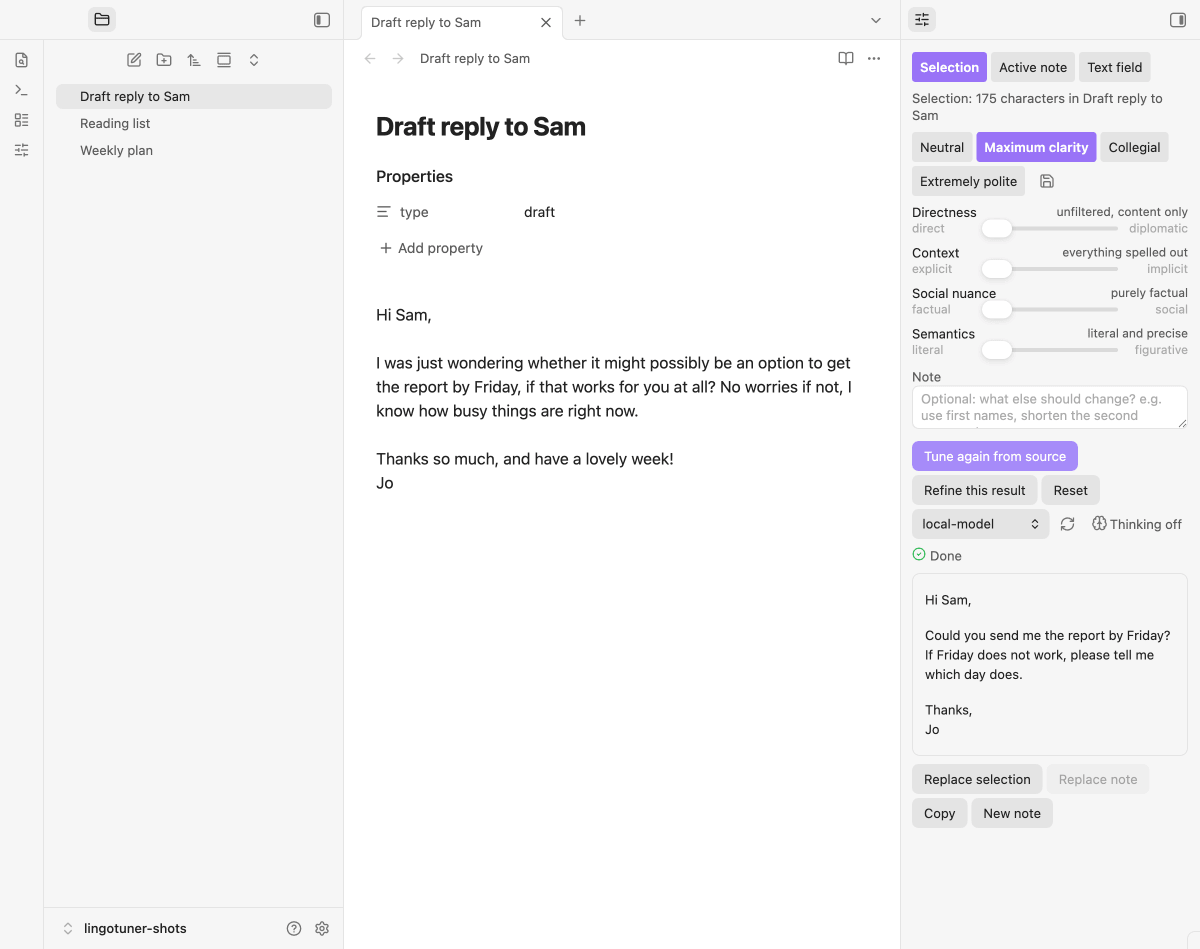Select the Text field source tab
Image resolution: width=1200 pixels, height=949 pixels.
[x=1115, y=67]
